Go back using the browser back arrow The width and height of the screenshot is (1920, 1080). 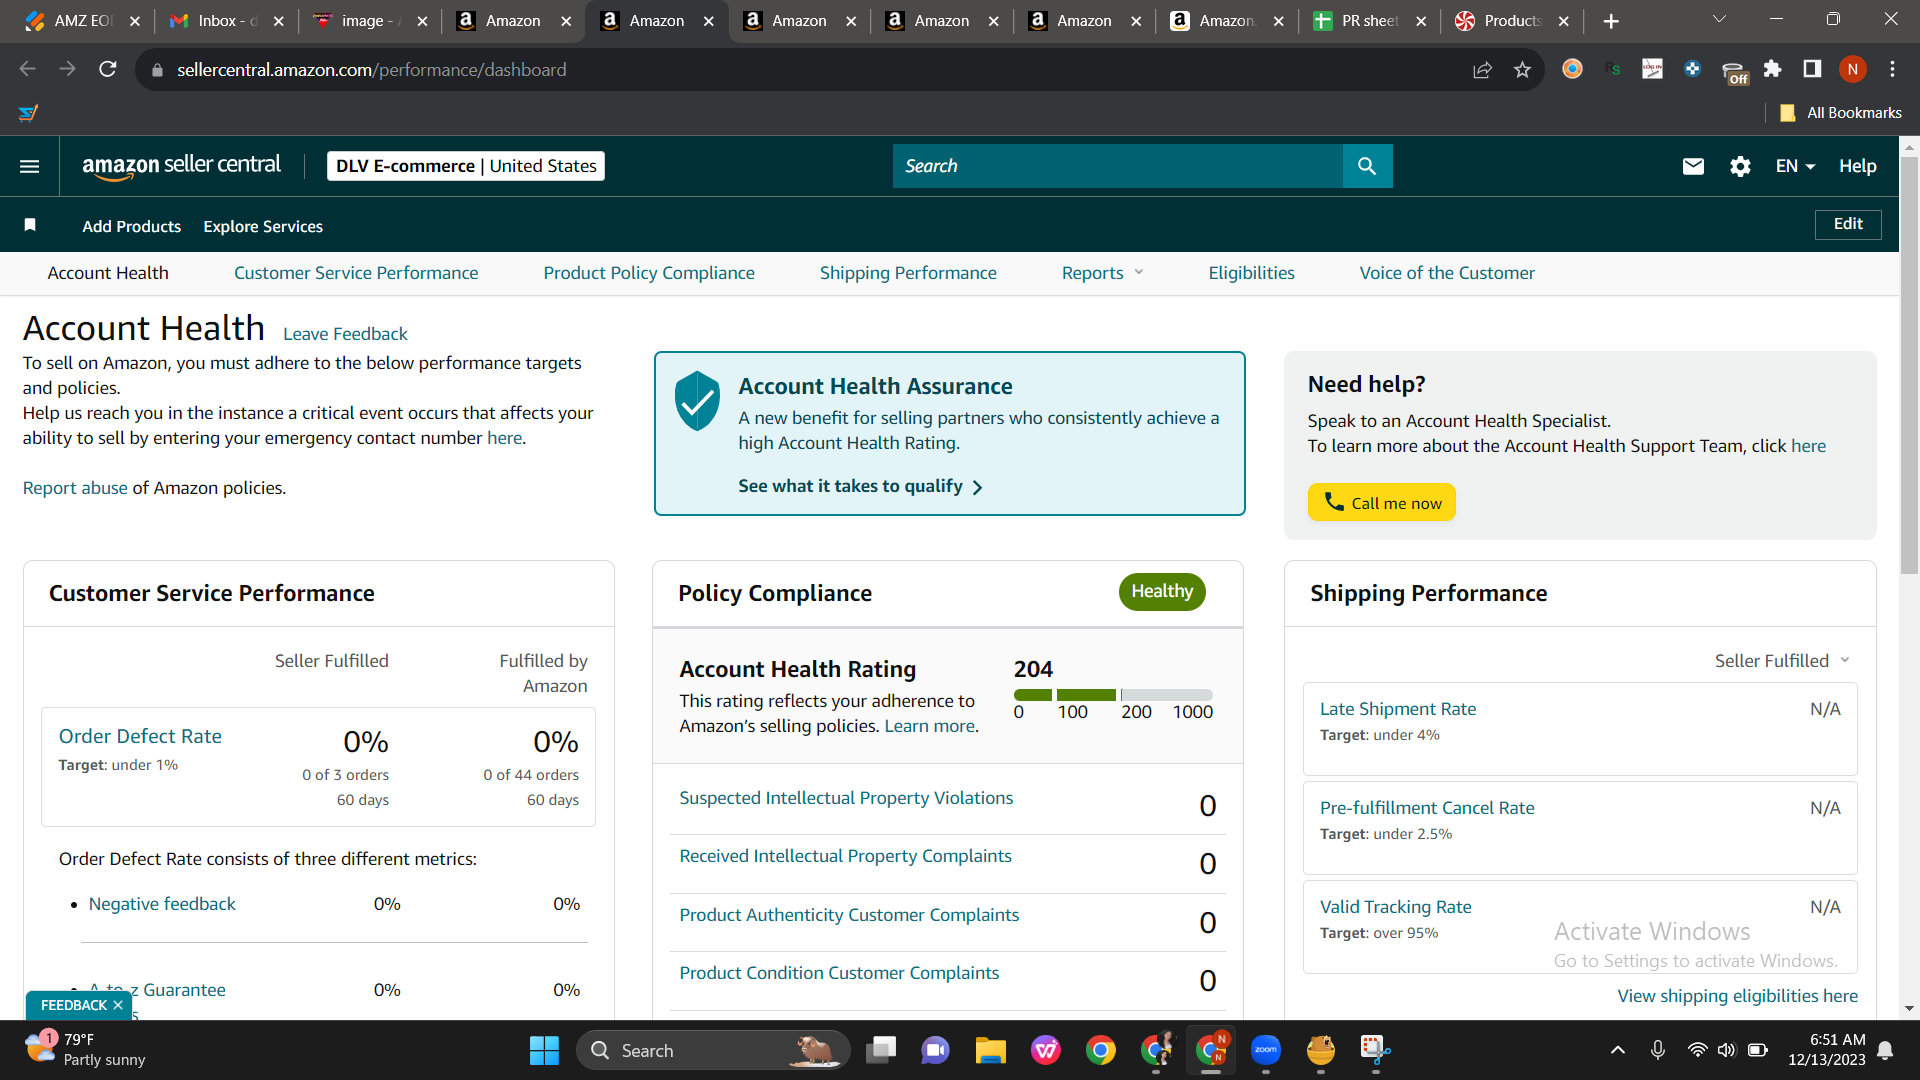coord(28,69)
